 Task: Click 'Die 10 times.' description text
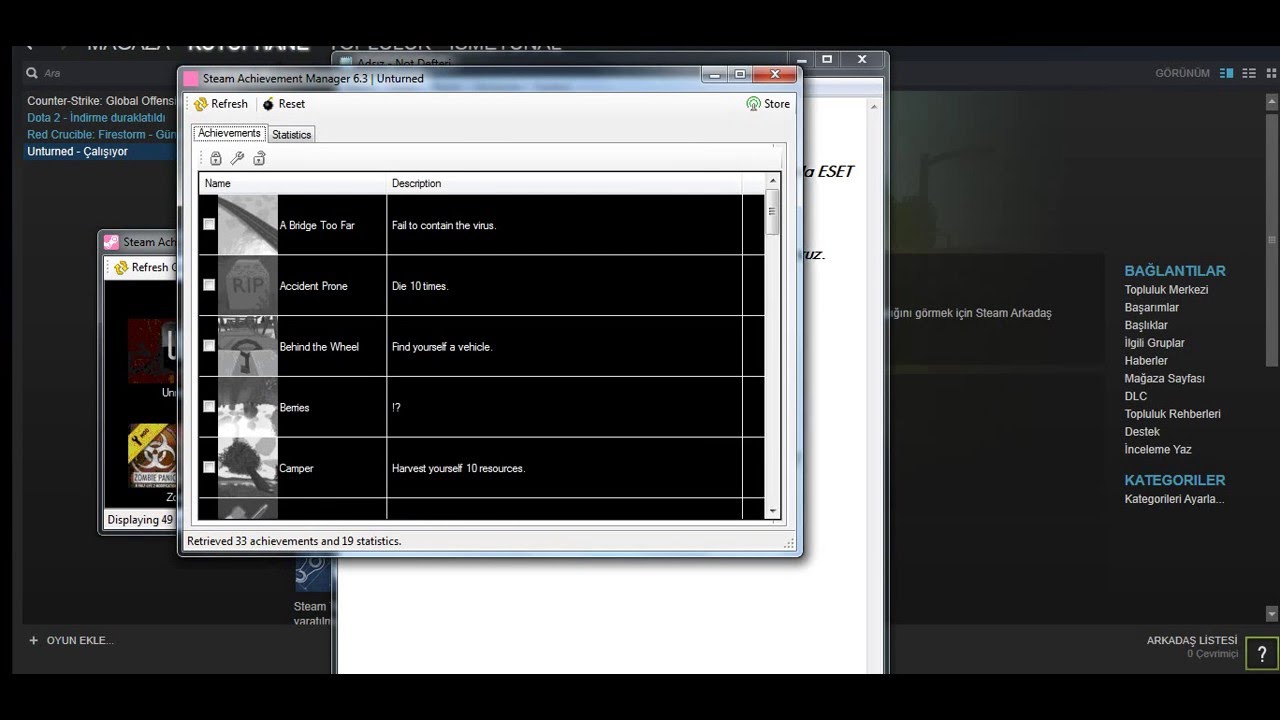pyautogui.click(x=420, y=286)
